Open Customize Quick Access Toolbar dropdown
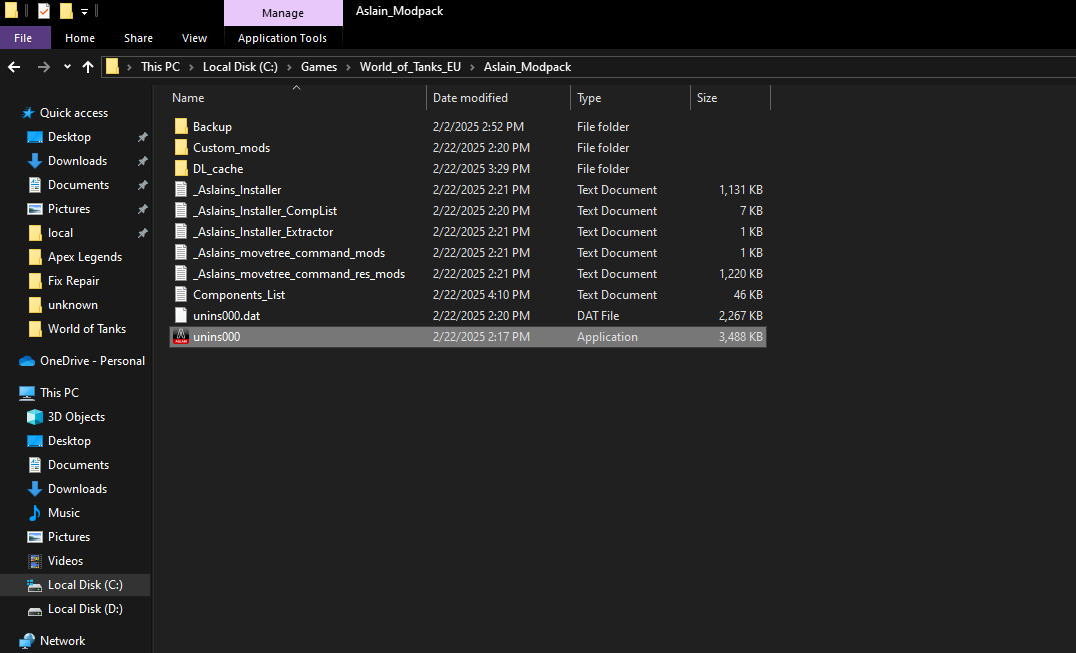Image resolution: width=1076 pixels, height=653 pixels. pyautogui.click(x=84, y=11)
